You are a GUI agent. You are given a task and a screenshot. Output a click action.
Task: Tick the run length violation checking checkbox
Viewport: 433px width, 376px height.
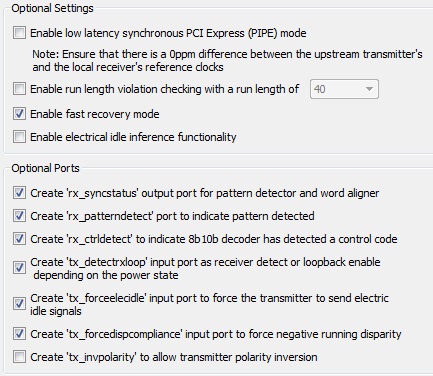(19, 89)
